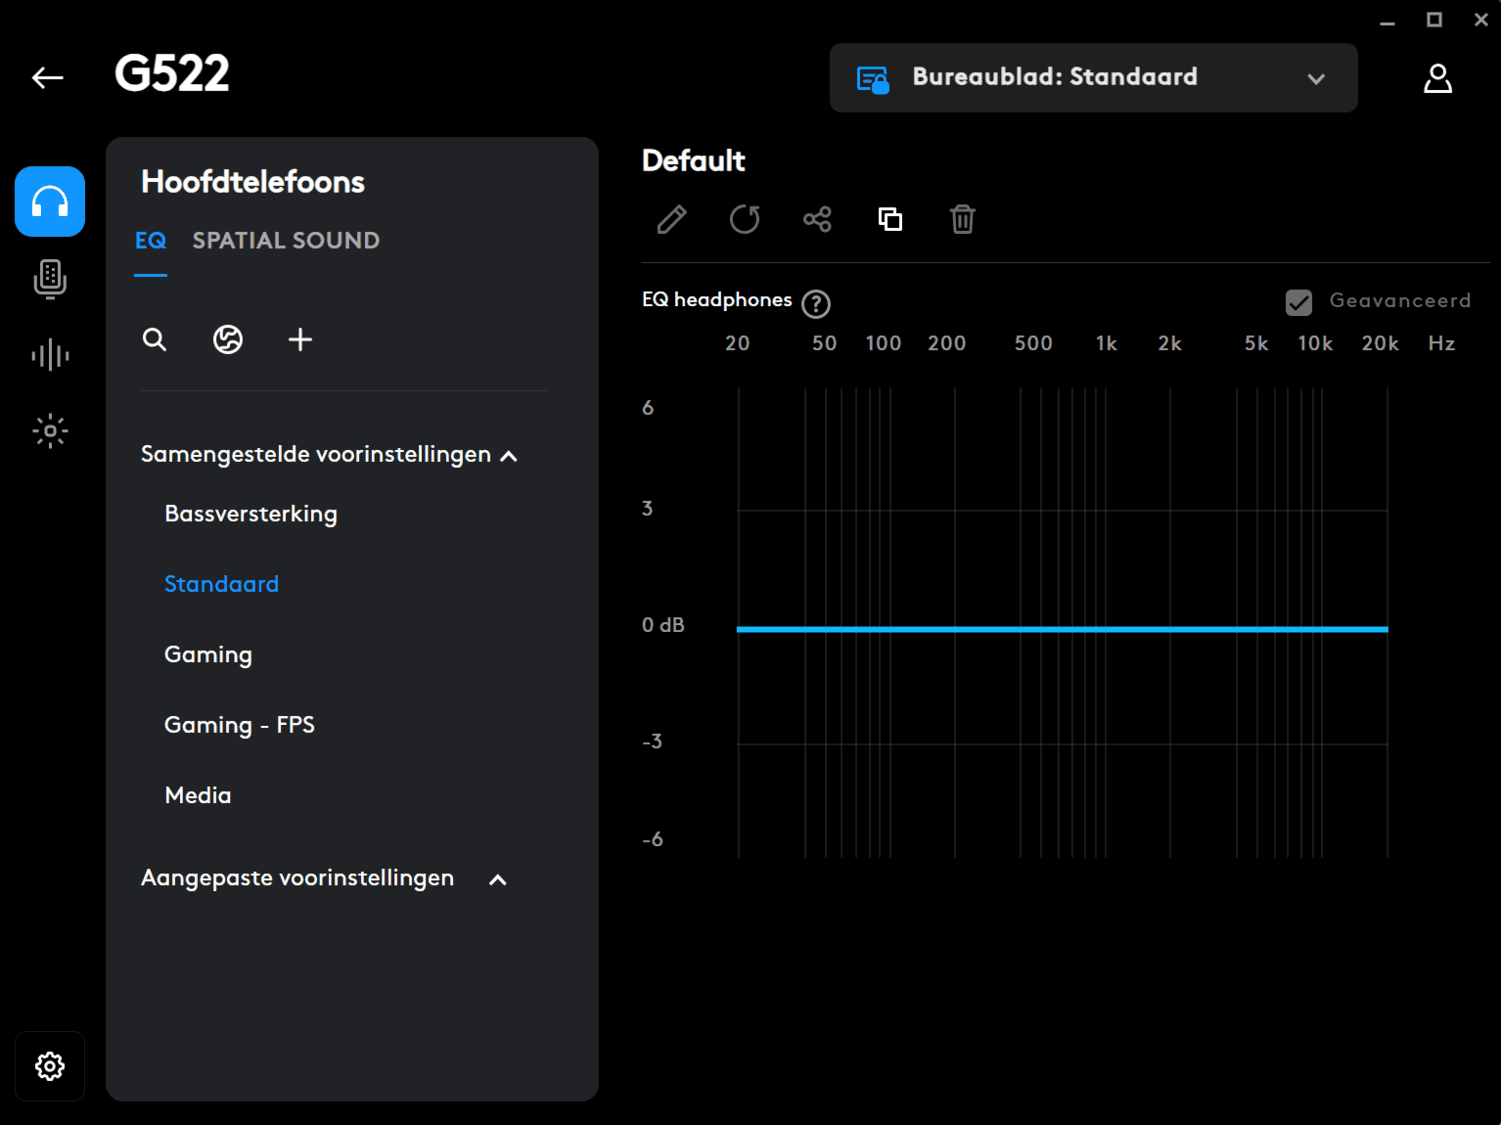
Task: Open the Bureaublad: Standaard profile dropdown
Action: (1094, 78)
